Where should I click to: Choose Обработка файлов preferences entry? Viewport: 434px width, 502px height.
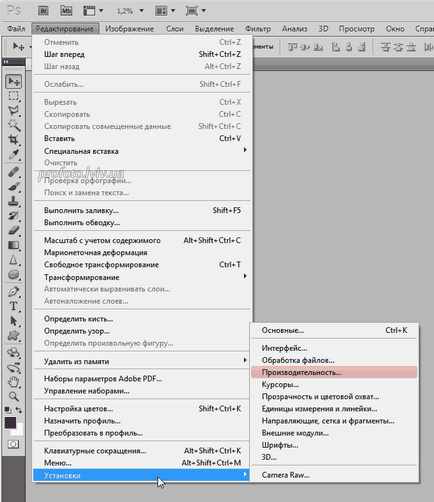pos(334,360)
